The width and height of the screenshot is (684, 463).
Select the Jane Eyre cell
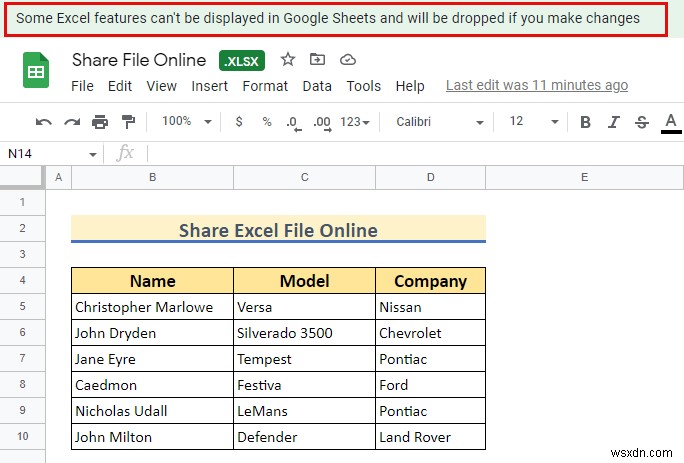[152, 359]
